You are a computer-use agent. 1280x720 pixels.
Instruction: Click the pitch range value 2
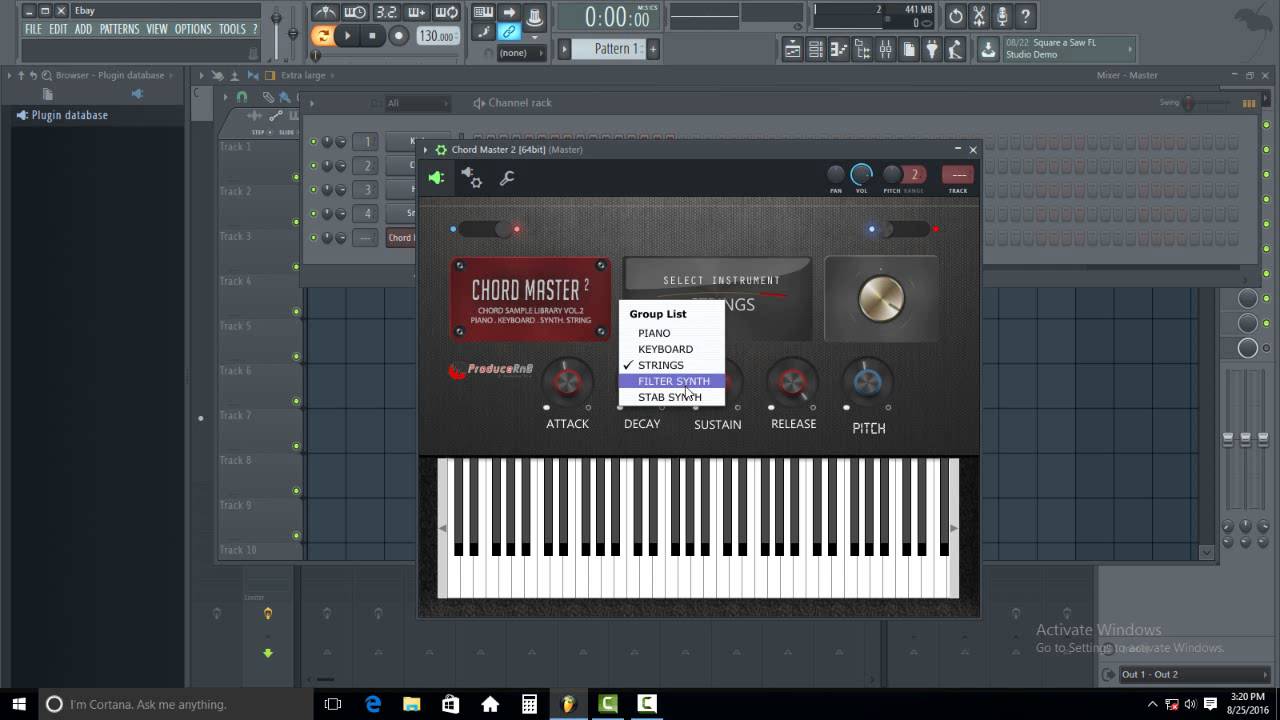coord(914,175)
